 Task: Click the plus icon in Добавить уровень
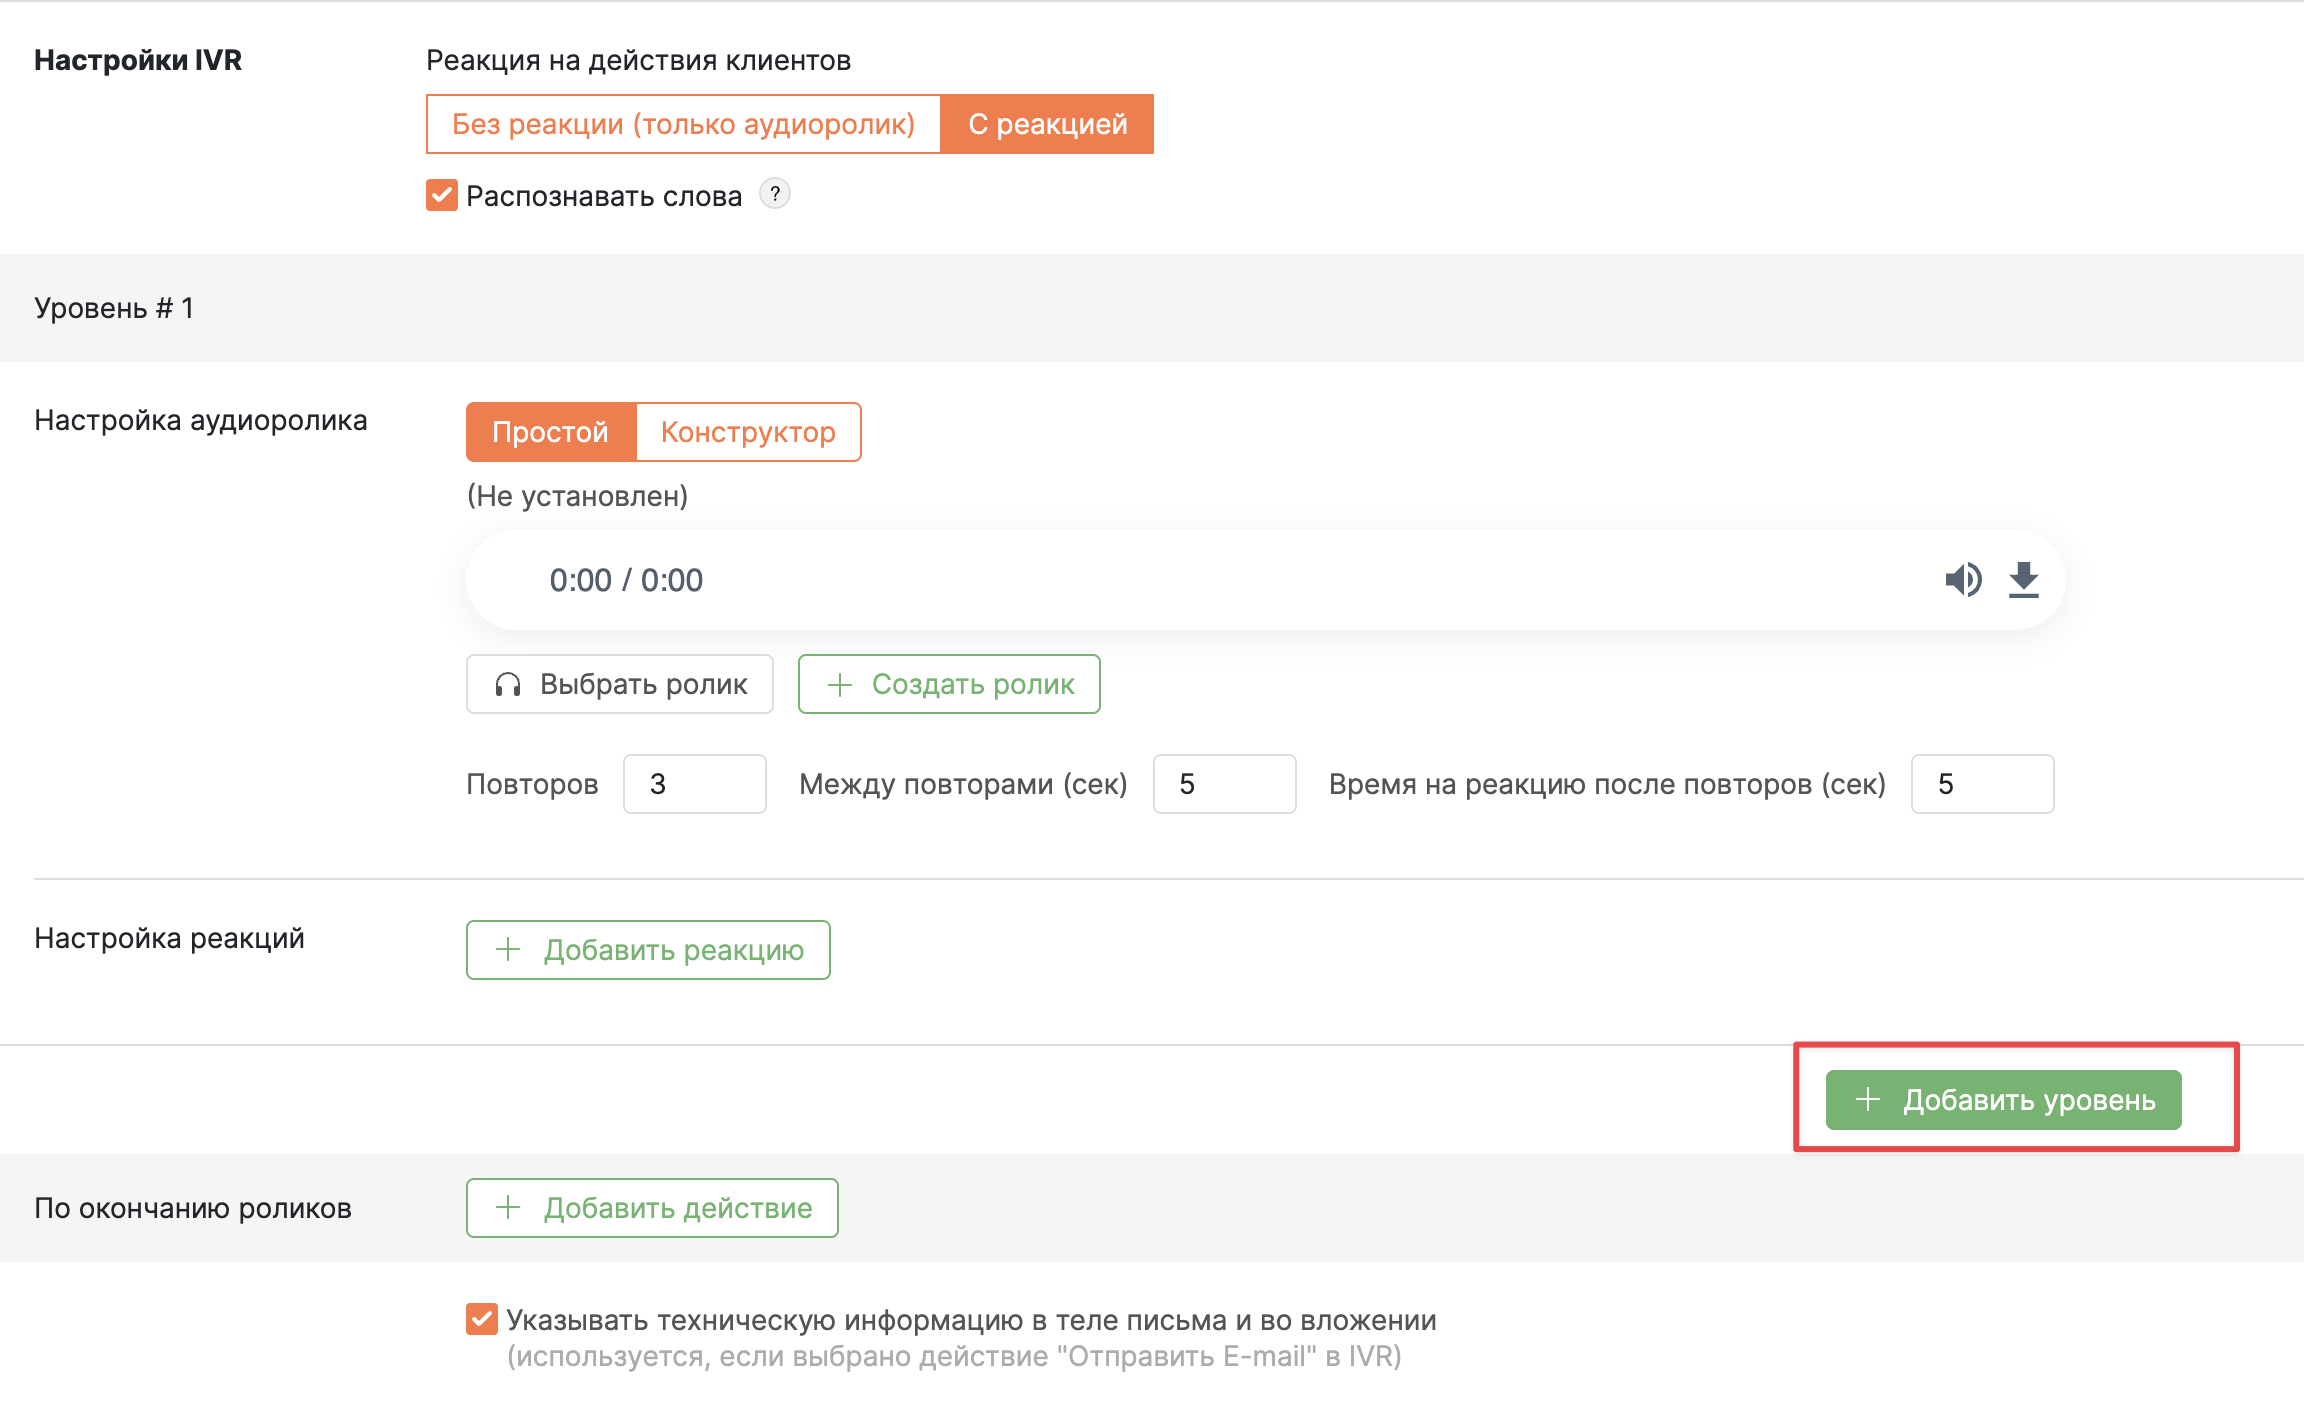click(x=1867, y=1099)
